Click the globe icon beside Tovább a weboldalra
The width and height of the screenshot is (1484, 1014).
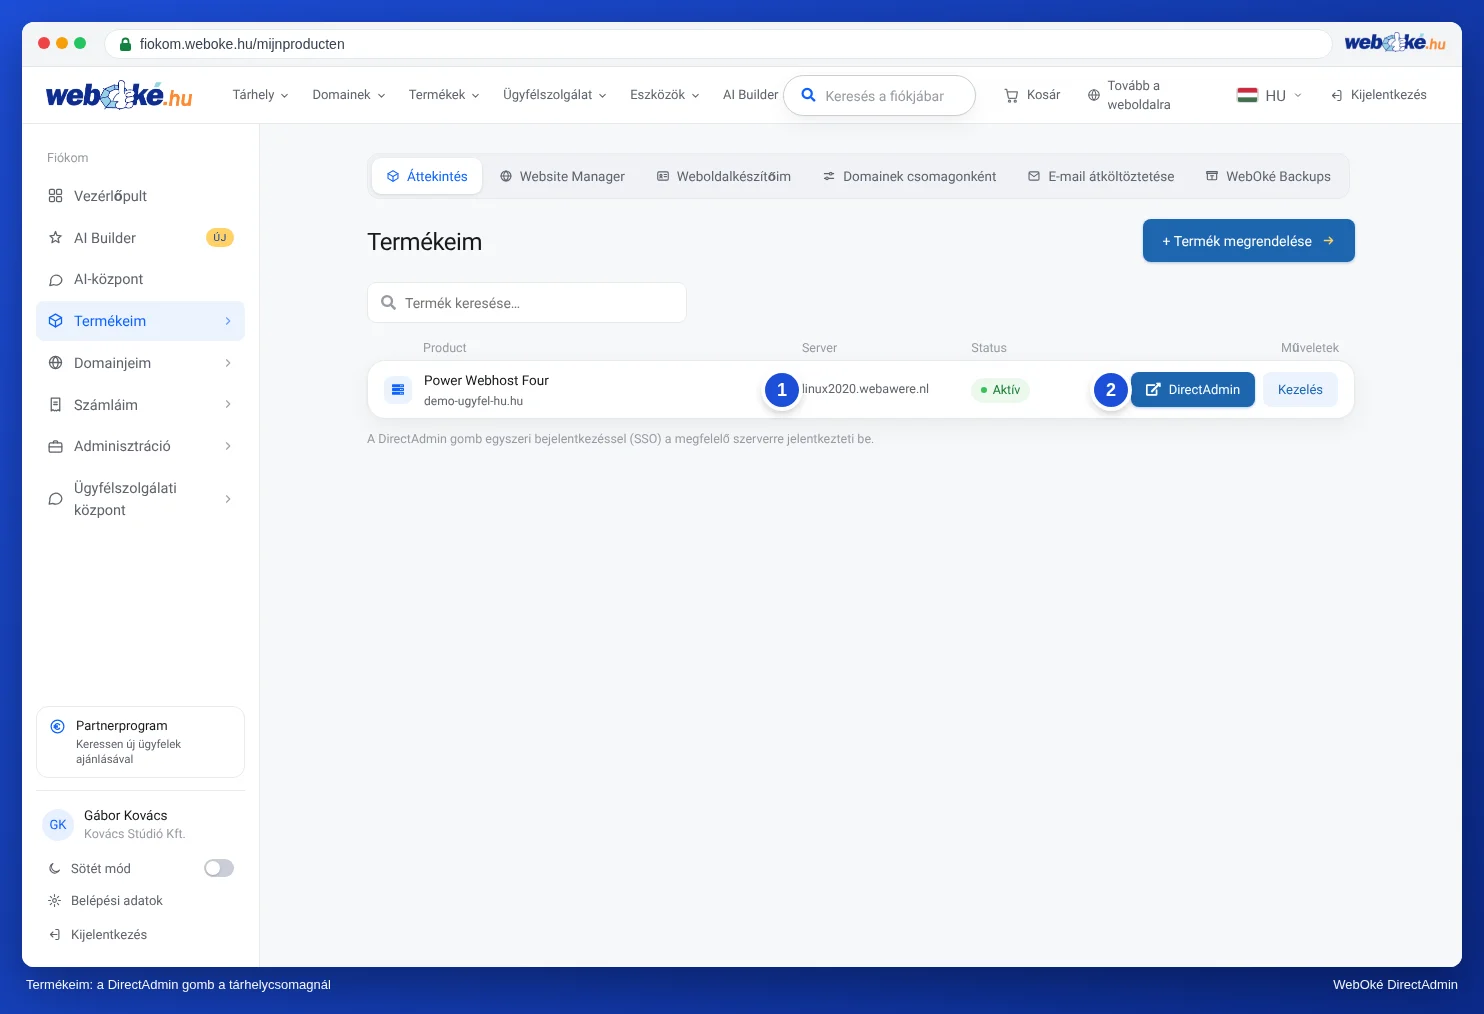1094,95
